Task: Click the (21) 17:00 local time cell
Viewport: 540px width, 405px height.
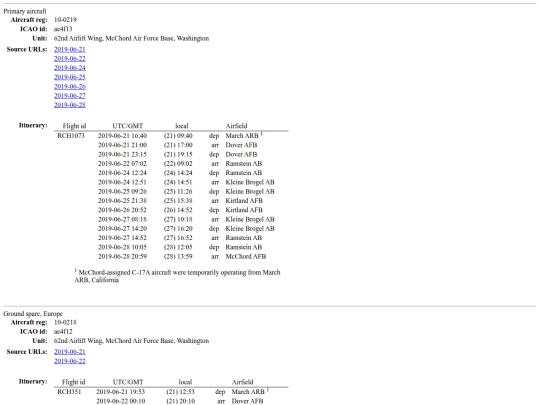Action: click(x=178, y=145)
